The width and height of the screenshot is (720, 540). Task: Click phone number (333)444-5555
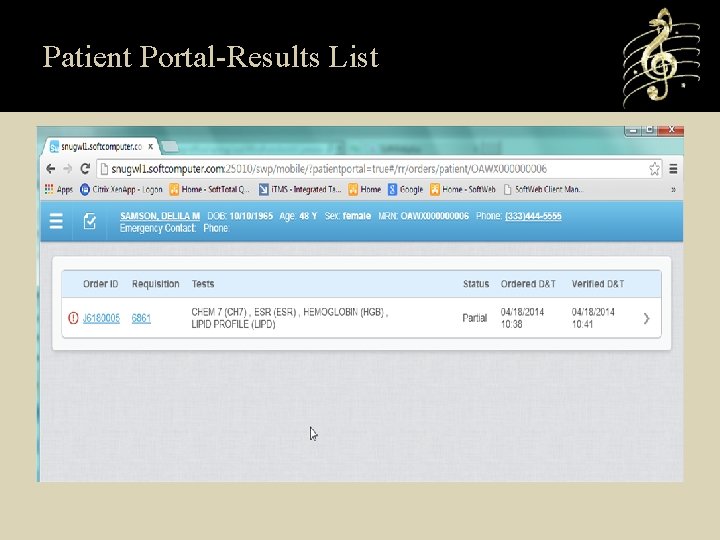point(533,216)
